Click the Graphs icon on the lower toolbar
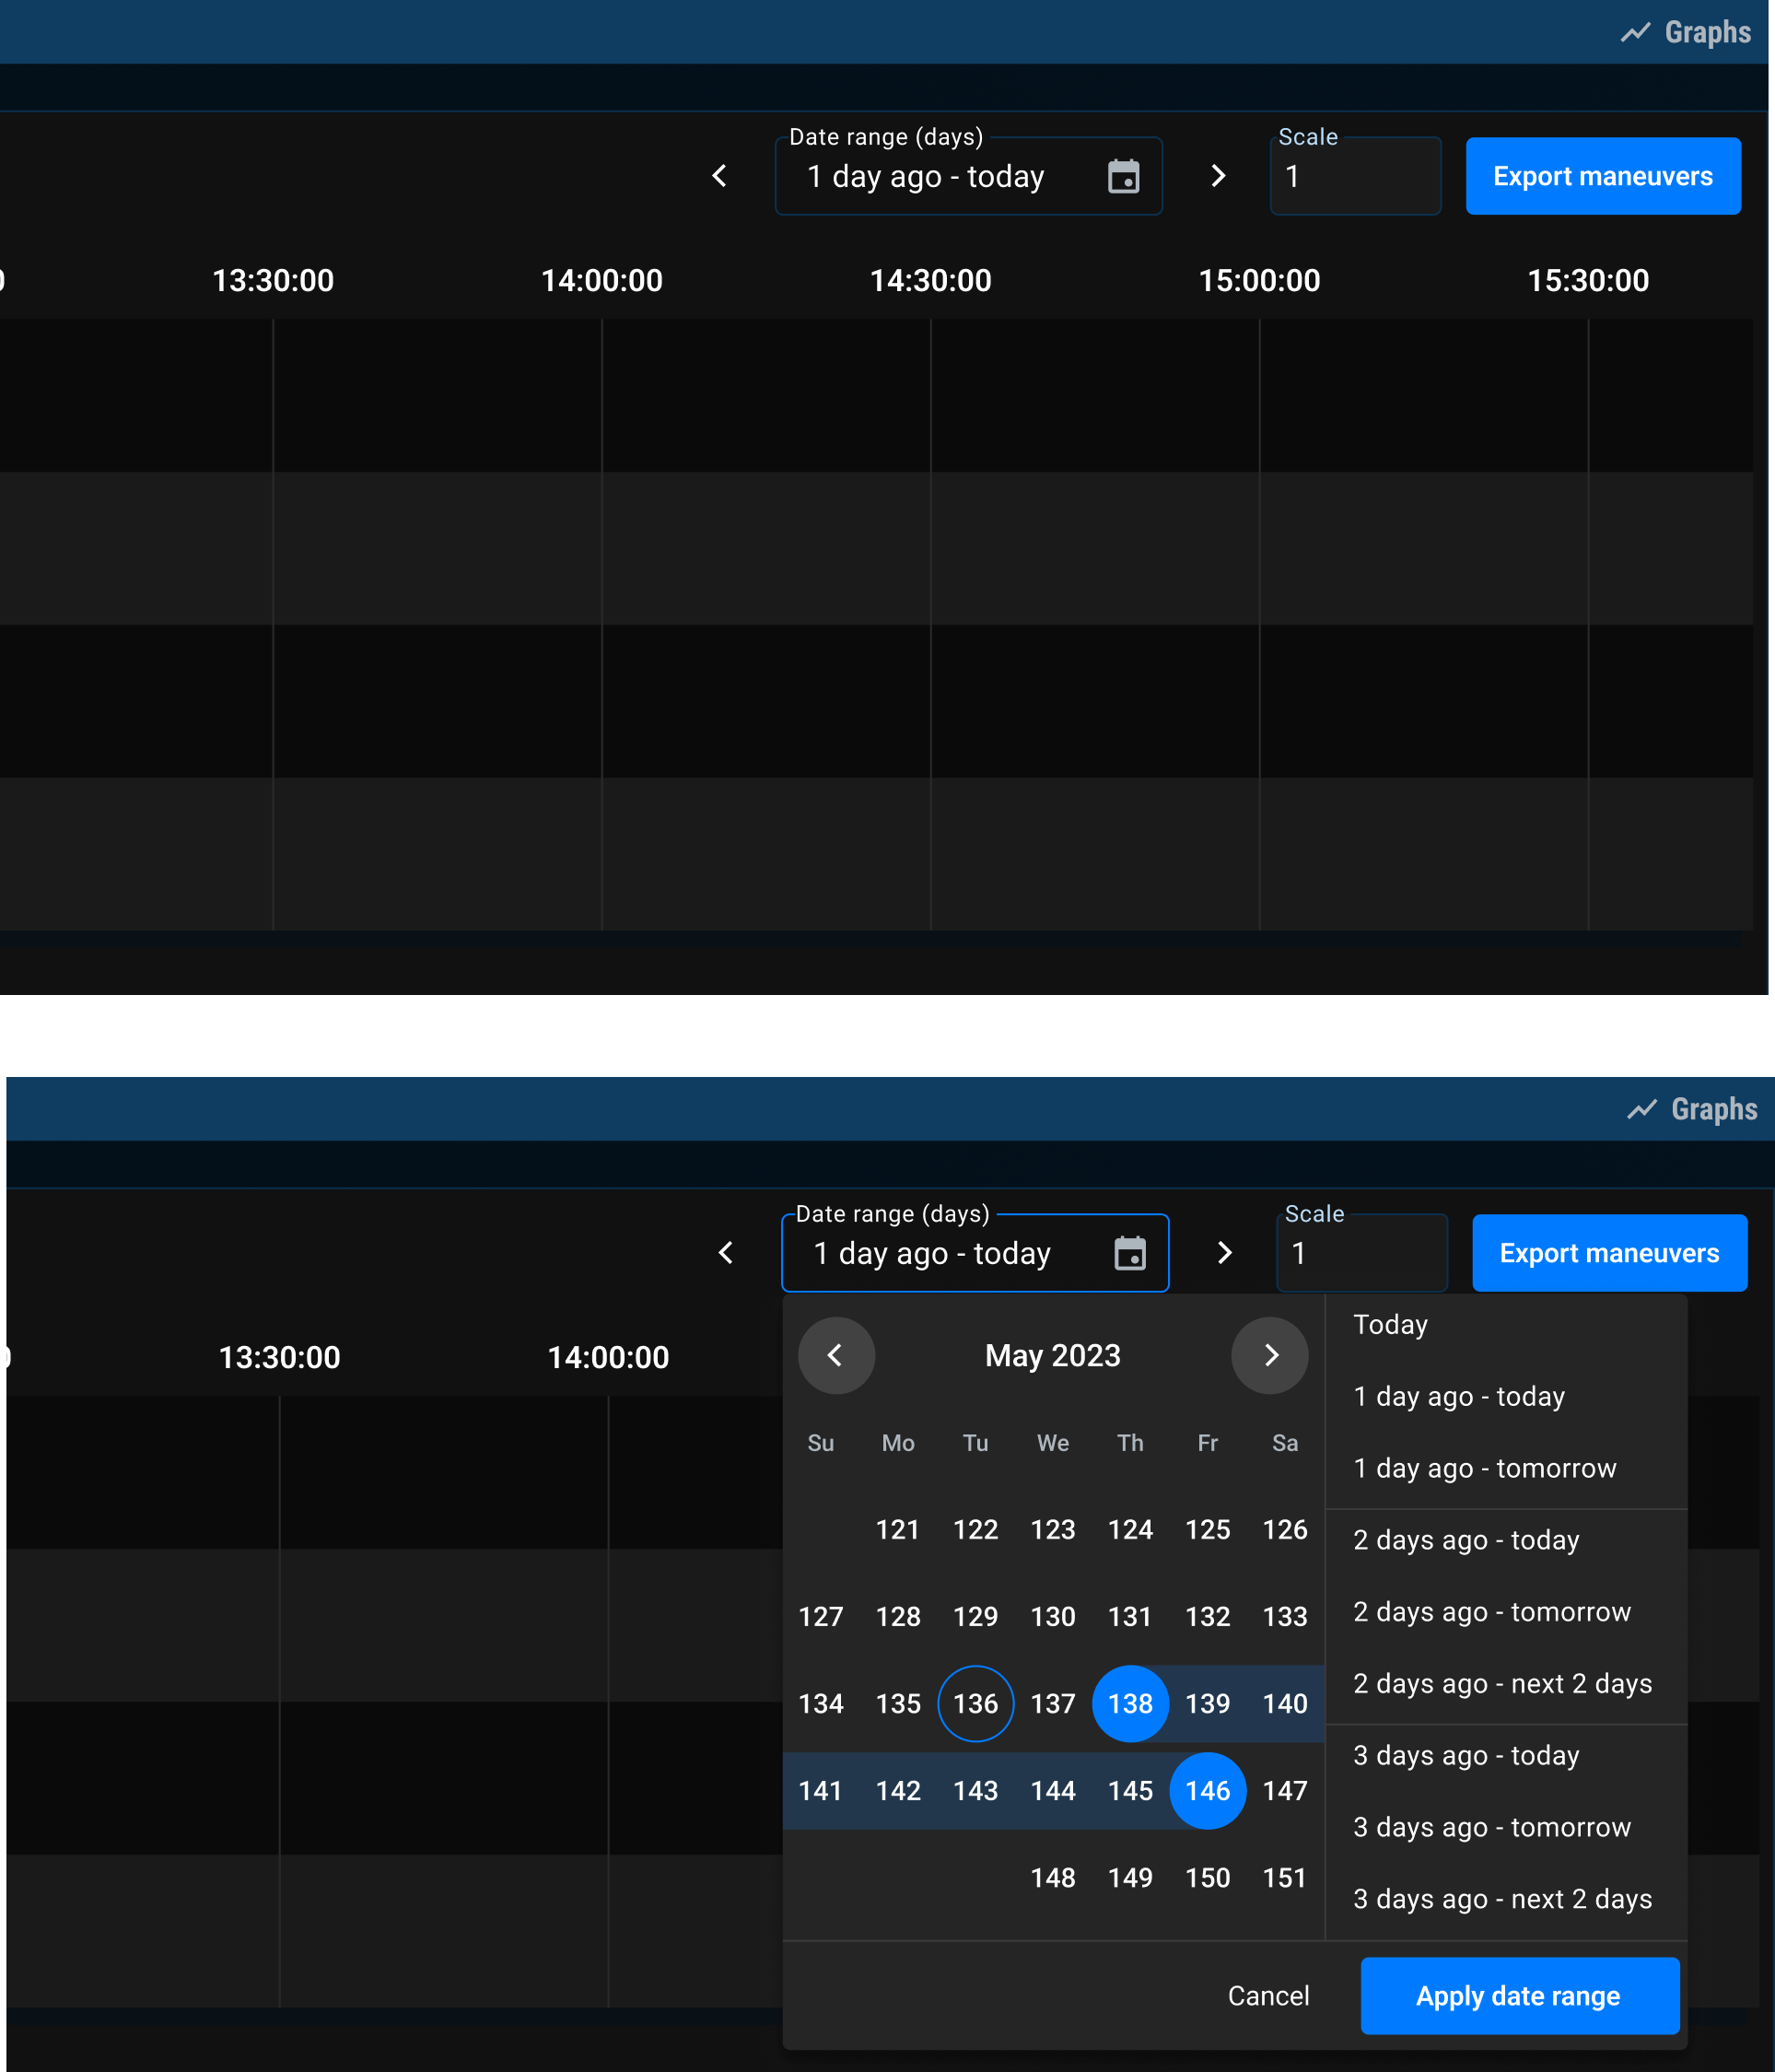1775x2072 pixels. (x=1641, y=1108)
